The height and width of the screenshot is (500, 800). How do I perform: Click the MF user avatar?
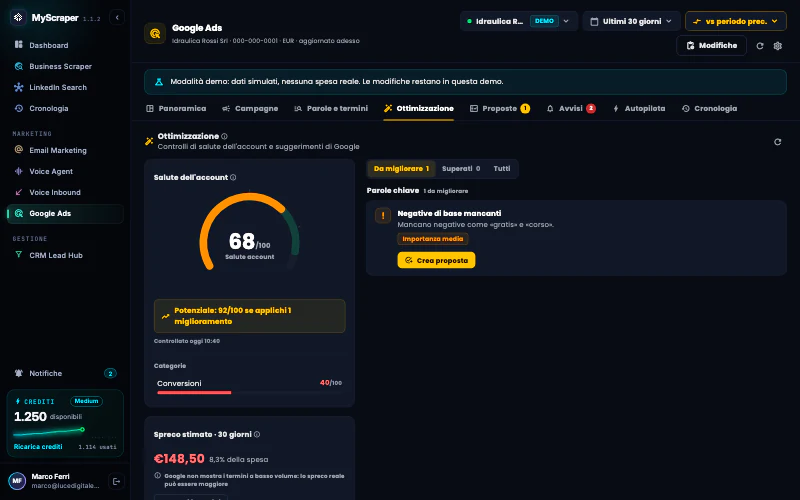pos(17,481)
